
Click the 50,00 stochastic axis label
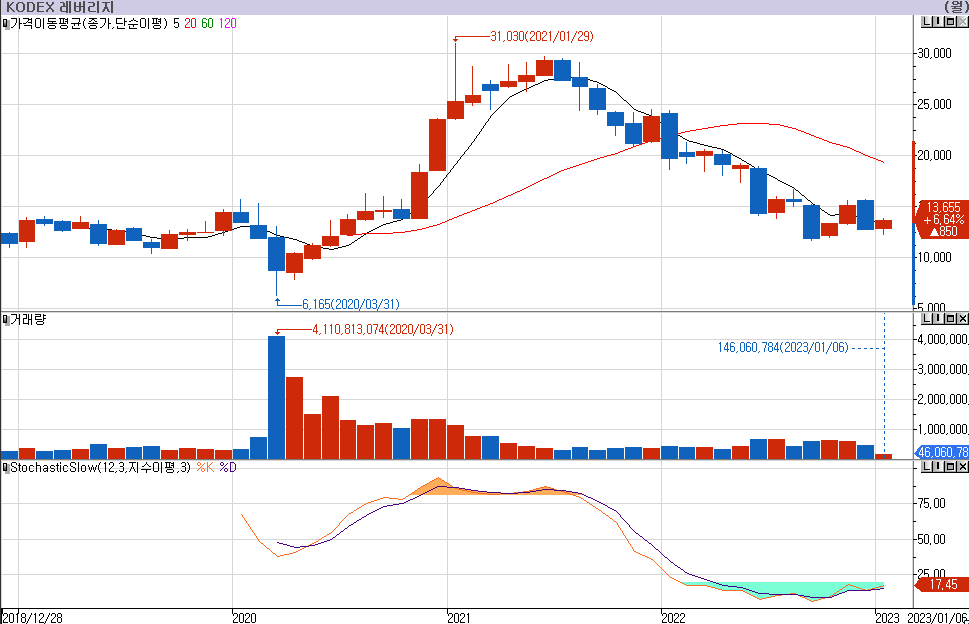(932, 539)
